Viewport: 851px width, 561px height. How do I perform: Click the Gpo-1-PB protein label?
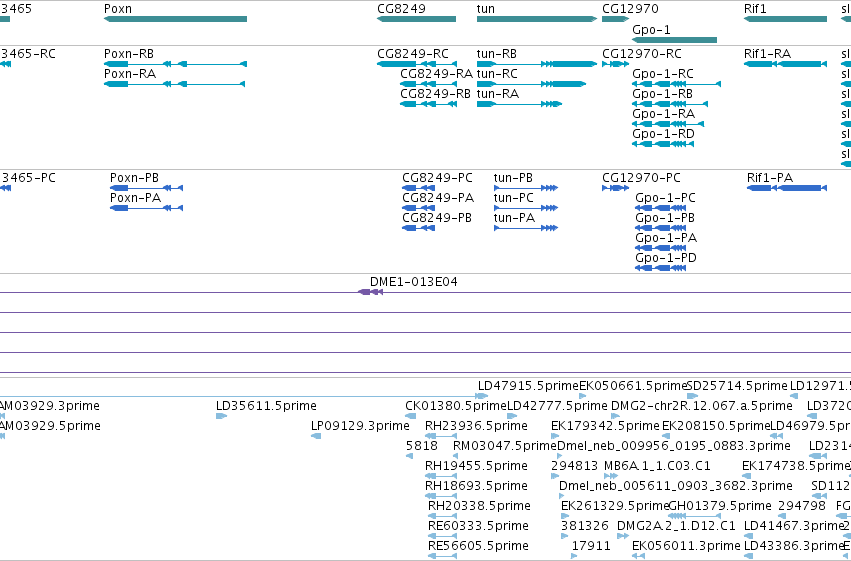pyautogui.click(x=665, y=218)
